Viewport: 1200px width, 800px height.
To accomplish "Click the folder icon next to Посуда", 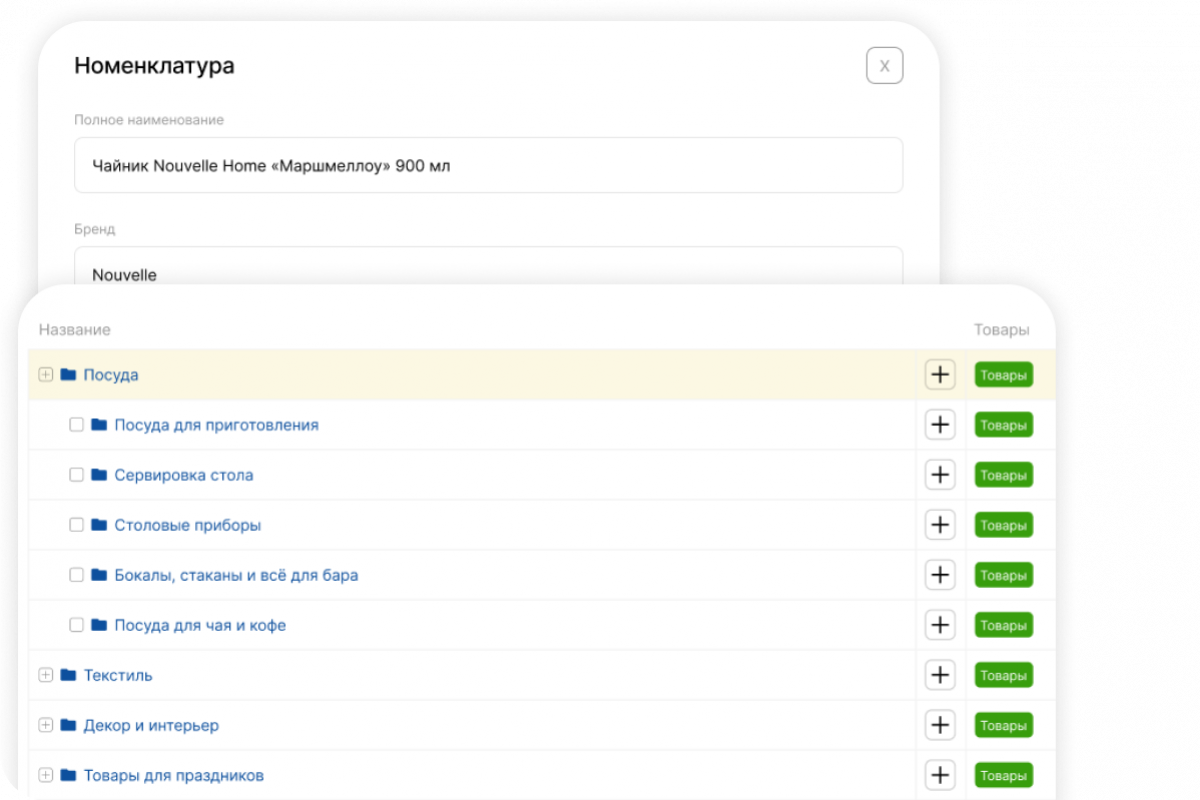I will [68, 375].
